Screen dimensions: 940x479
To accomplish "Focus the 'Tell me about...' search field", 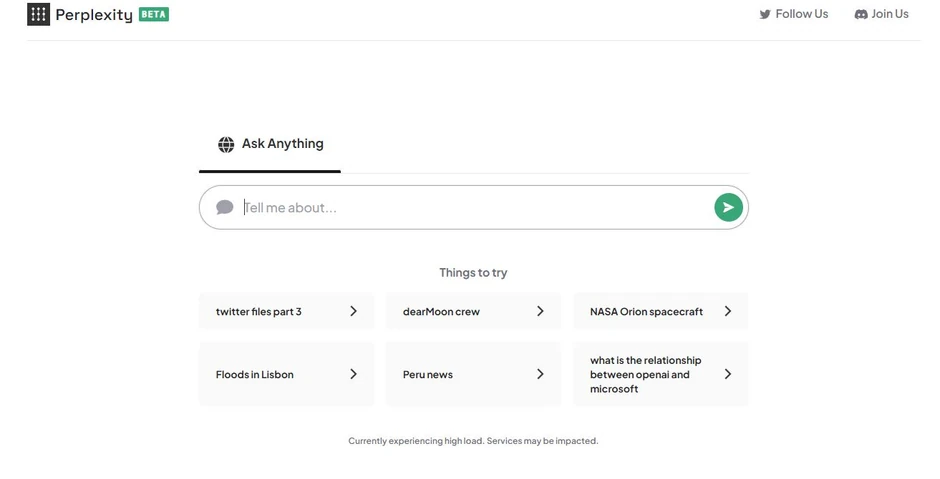I will 470,207.
